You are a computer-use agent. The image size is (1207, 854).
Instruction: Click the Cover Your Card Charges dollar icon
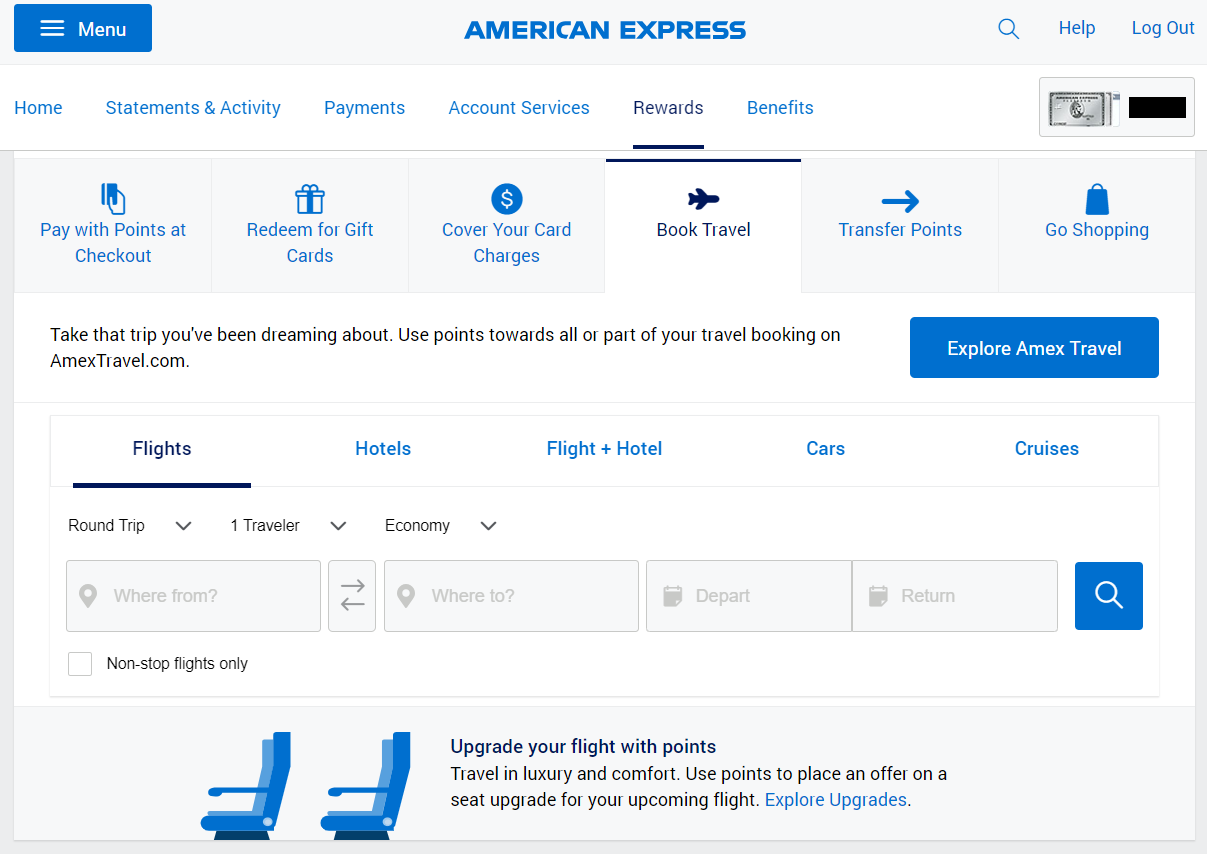pyautogui.click(x=507, y=199)
